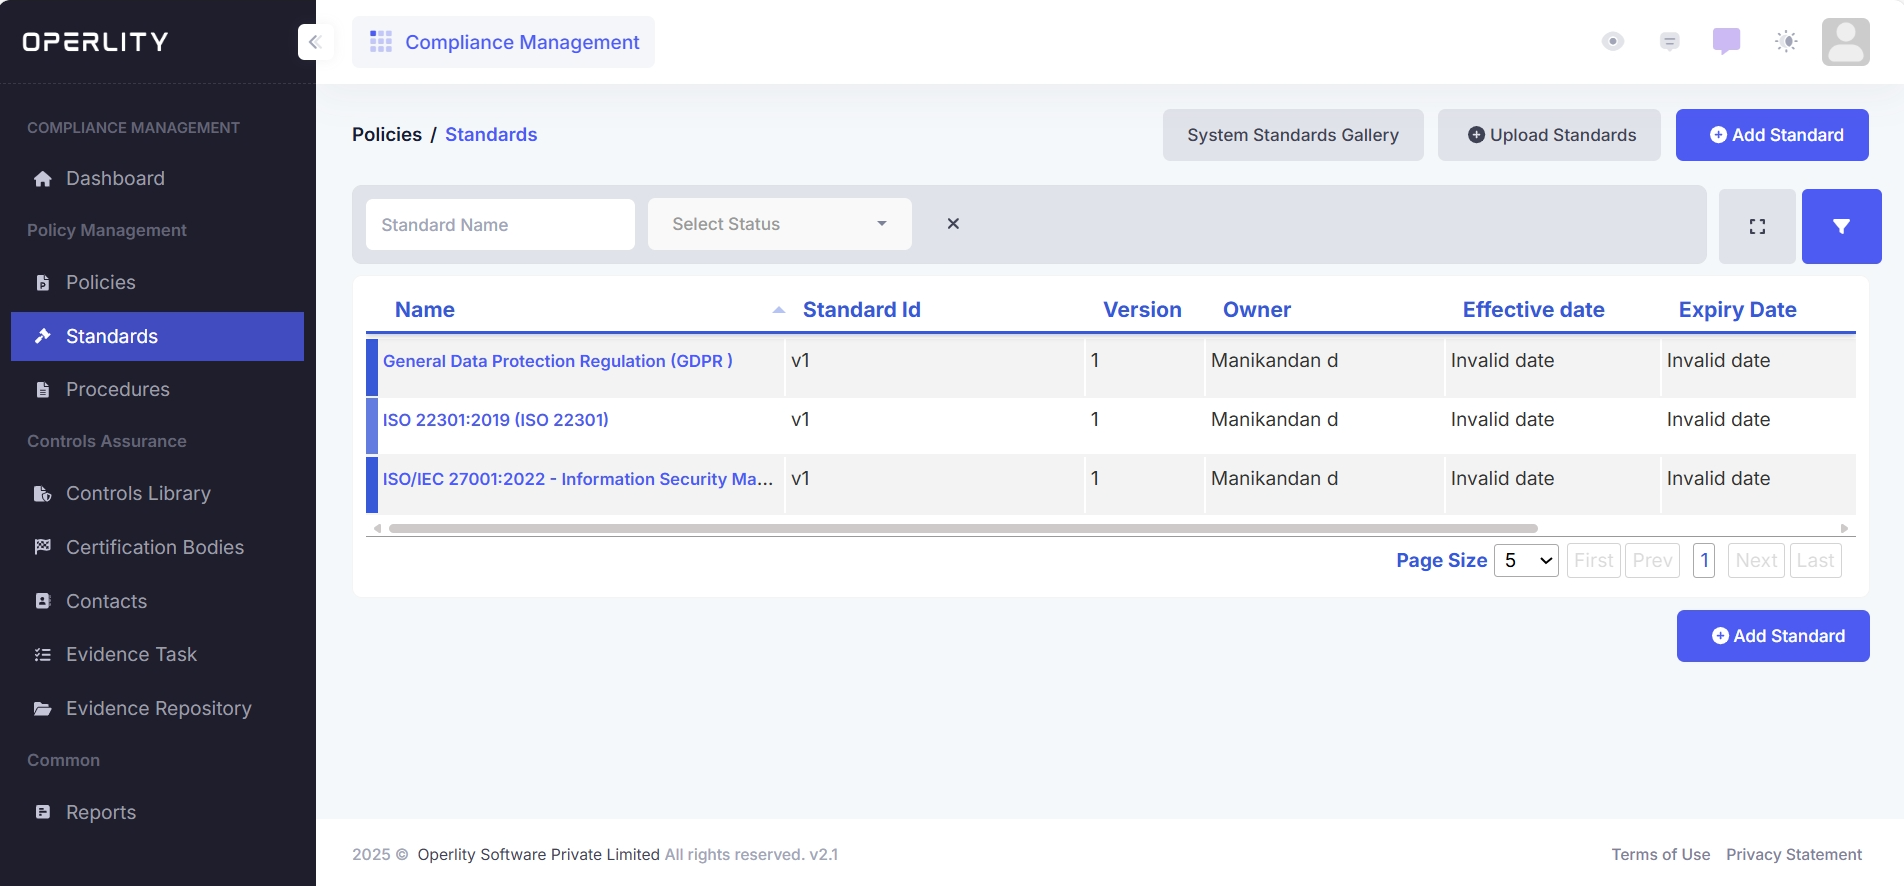Open the user profile avatar
Image resolution: width=1904 pixels, height=886 pixels.
point(1845,42)
